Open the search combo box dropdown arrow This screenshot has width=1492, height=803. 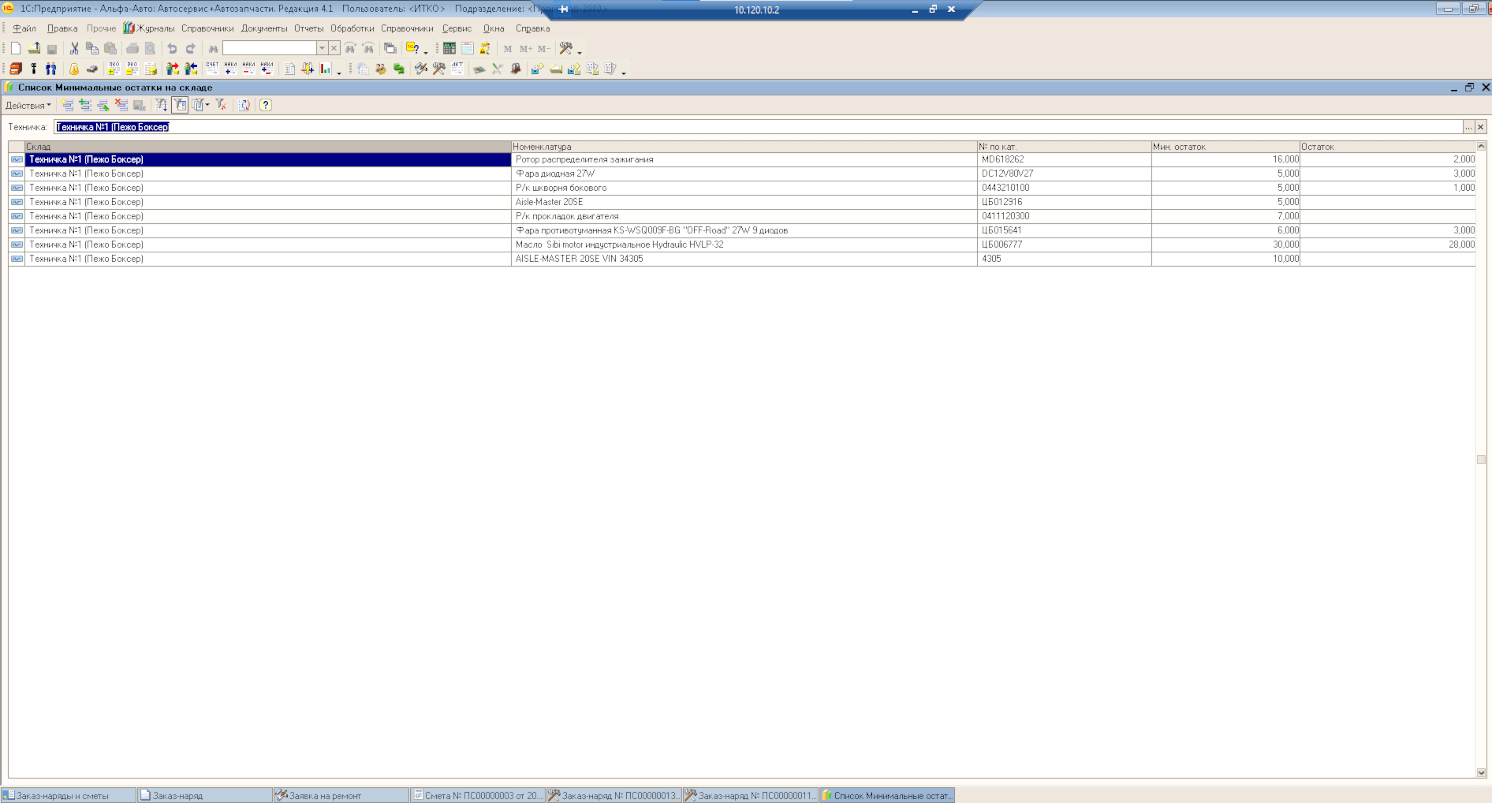tap(321, 48)
